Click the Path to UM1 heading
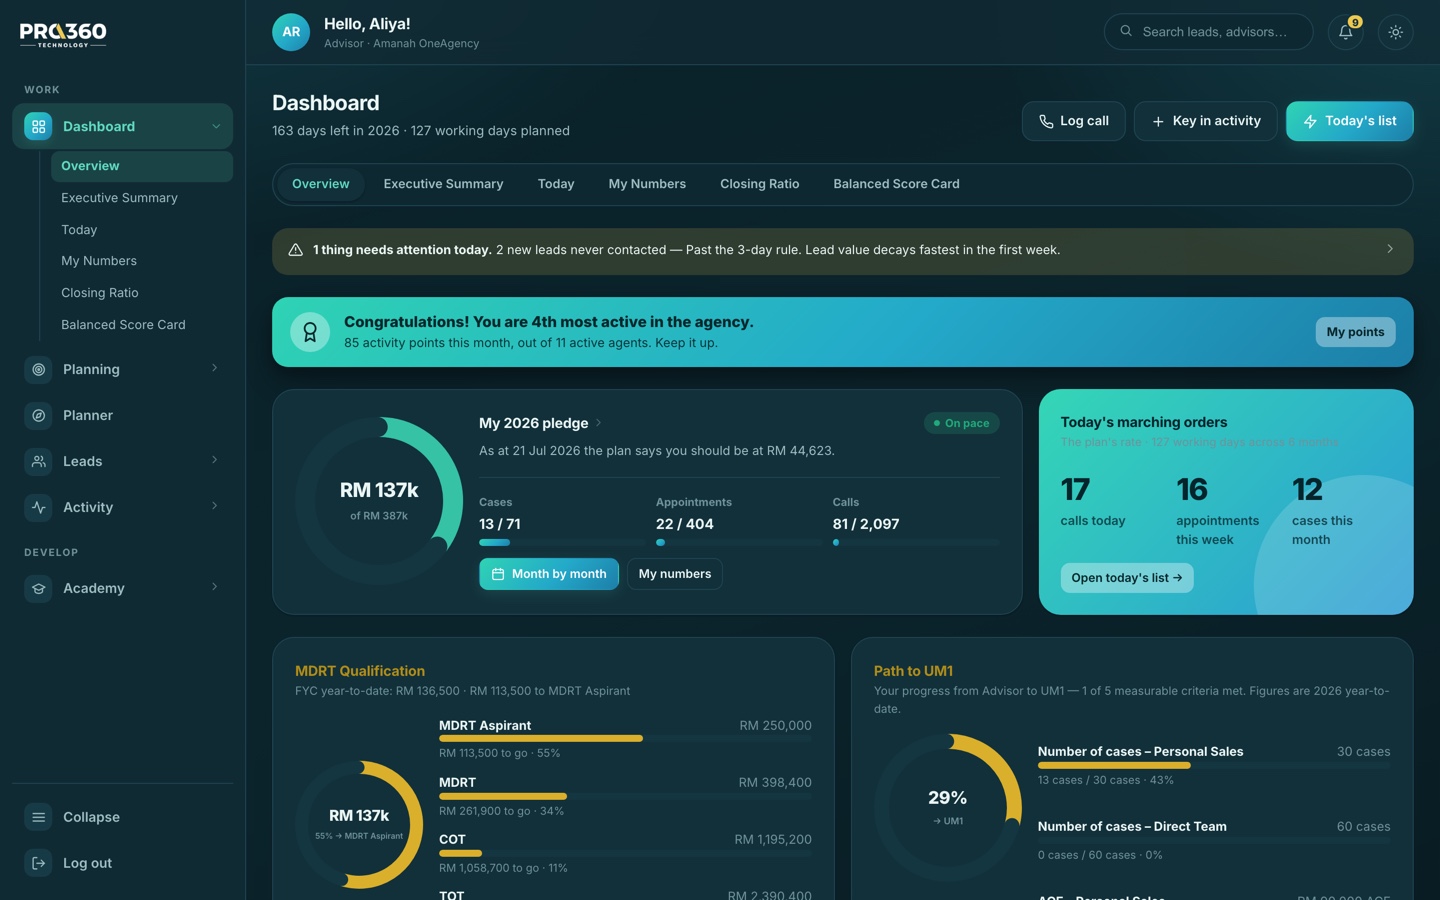The width and height of the screenshot is (1440, 900). [913, 671]
